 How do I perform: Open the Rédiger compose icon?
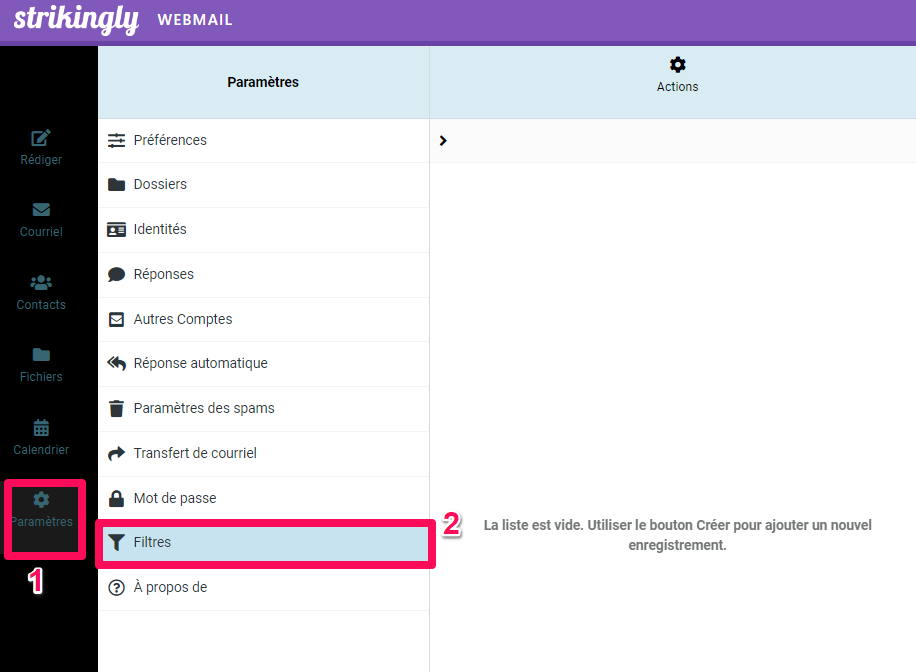click(41, 138)
